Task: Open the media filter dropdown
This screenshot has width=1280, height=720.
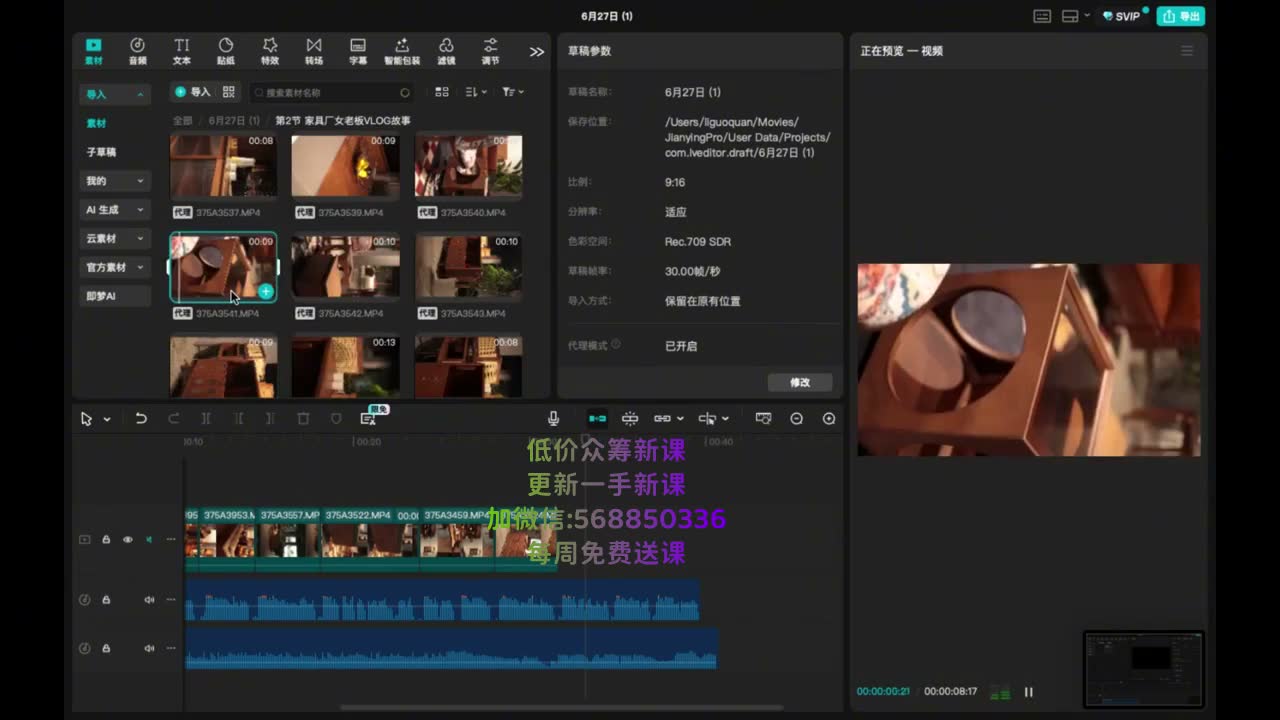Action: coord(513,92)
